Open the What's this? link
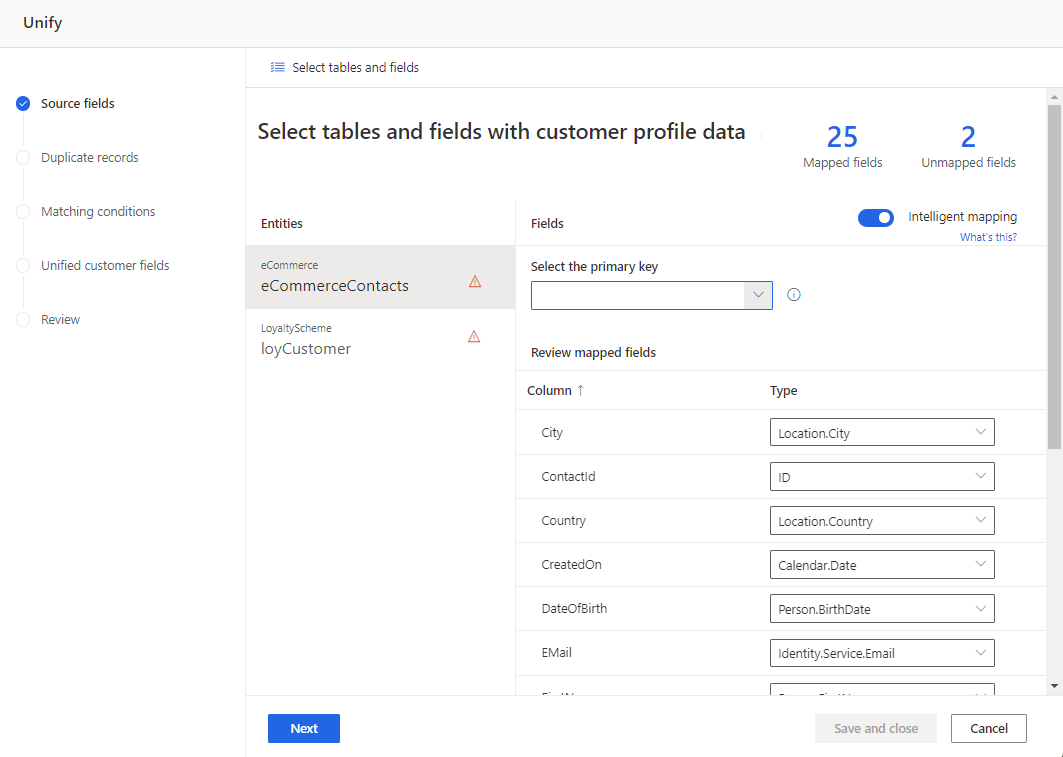This screenshot has height=757, width=1063. point(988,237)
